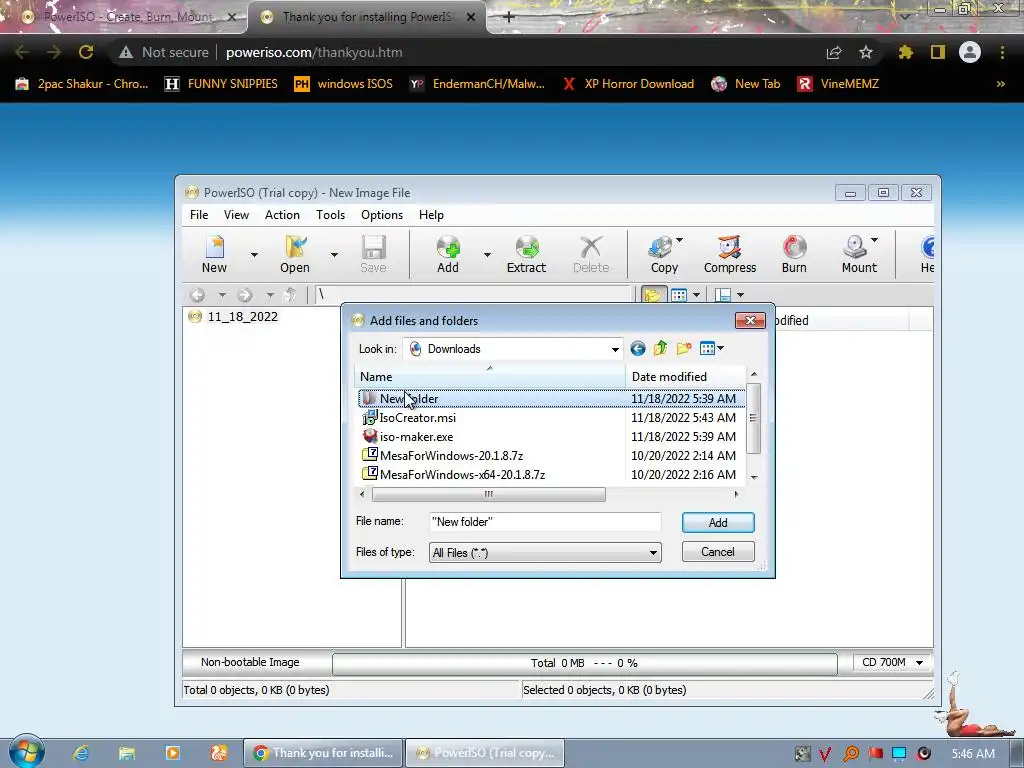The image size is (1024, 768).
Task: Click the file list vertical scrollbar
Action: point(754,419)
